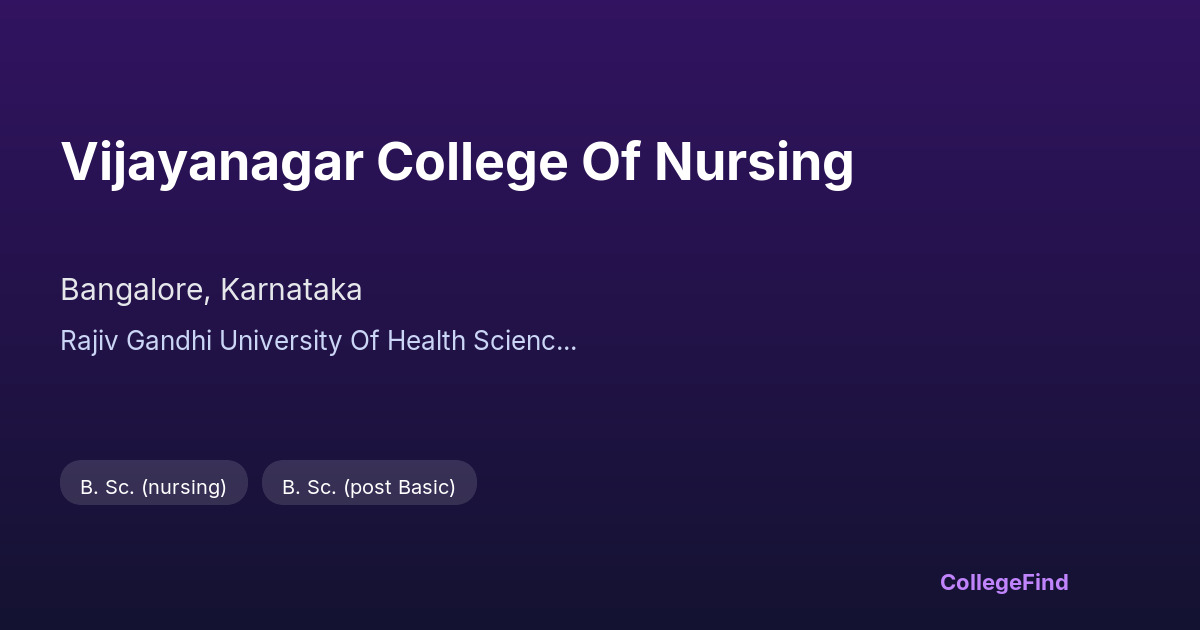Select the Bangalore, Karnataka location text
Viewport: 1200px width, 630px height.
coord(211,290)
